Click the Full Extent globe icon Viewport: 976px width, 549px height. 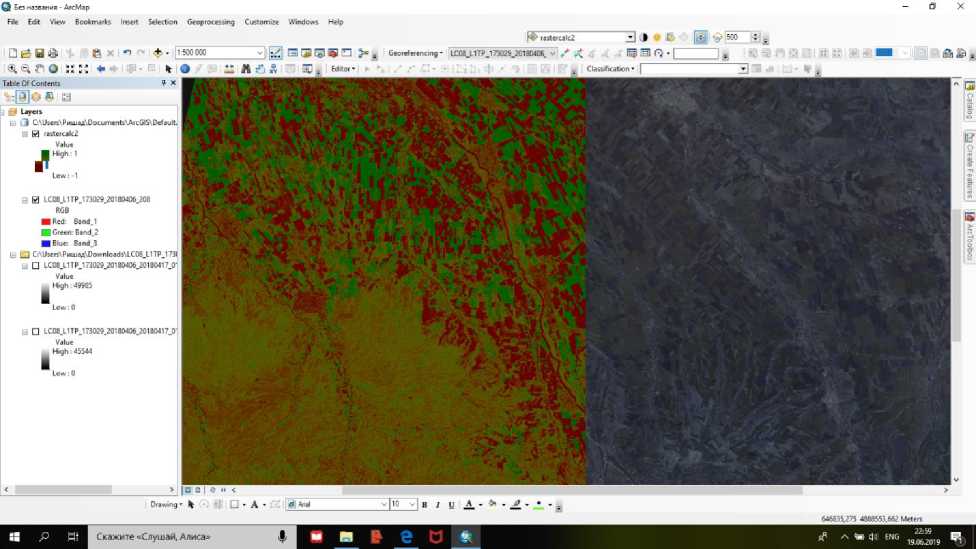click(x=54, y=69)
